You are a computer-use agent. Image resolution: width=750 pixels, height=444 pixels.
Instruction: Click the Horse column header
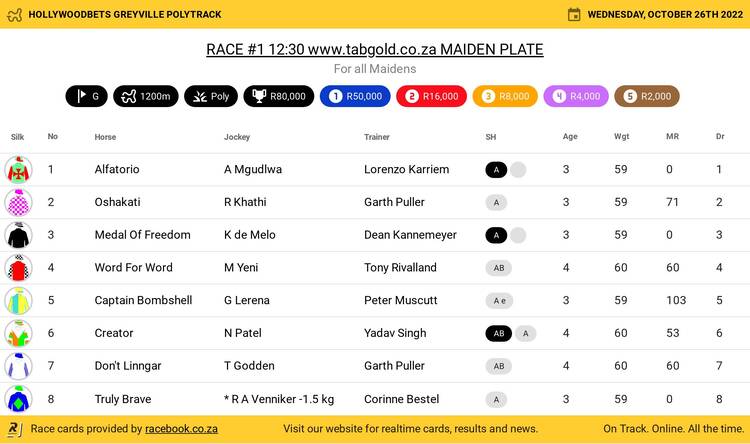point(105,137)
